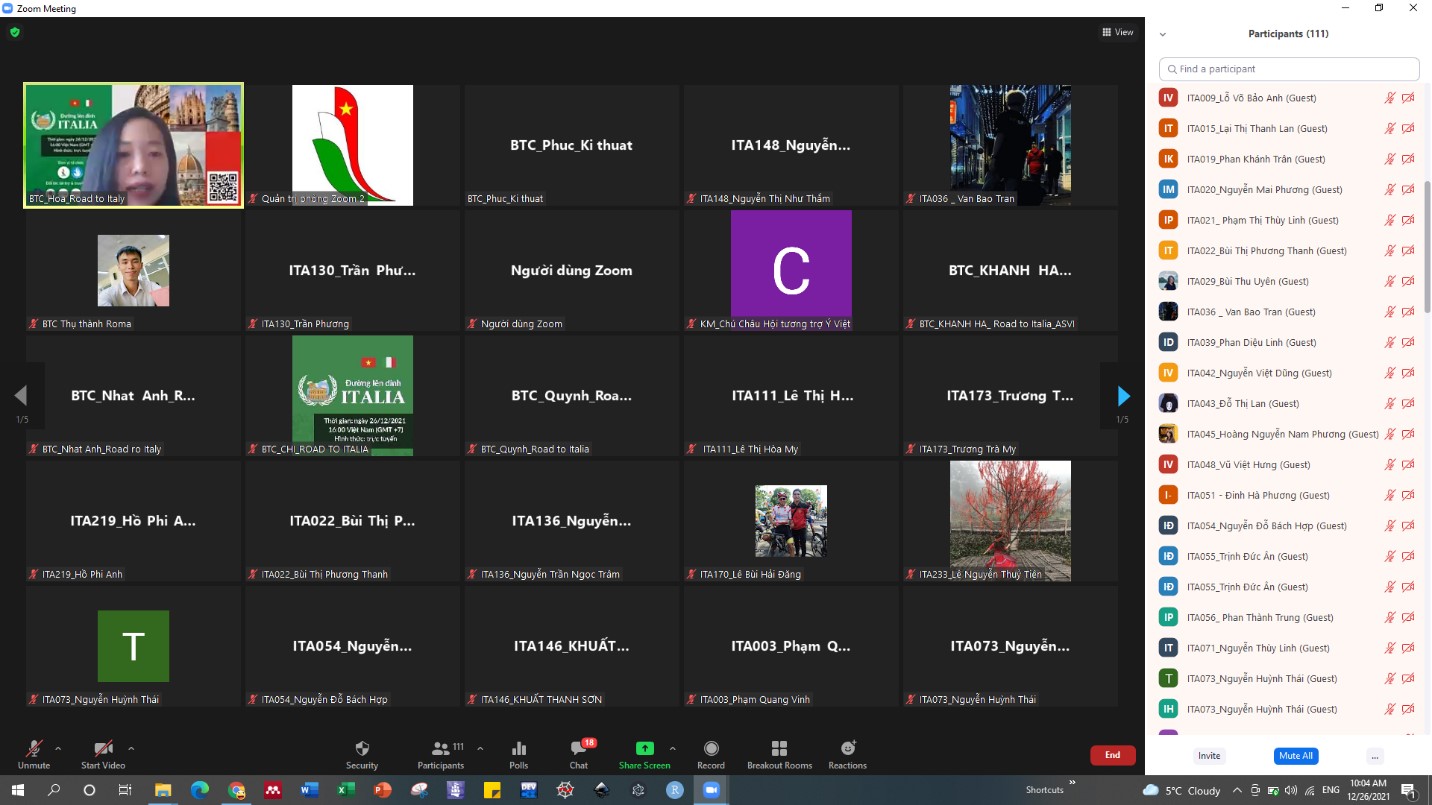Open the more options ellipsis in Participants
This screenshot has width=1432, height=805.
(x=1375, y=756)
